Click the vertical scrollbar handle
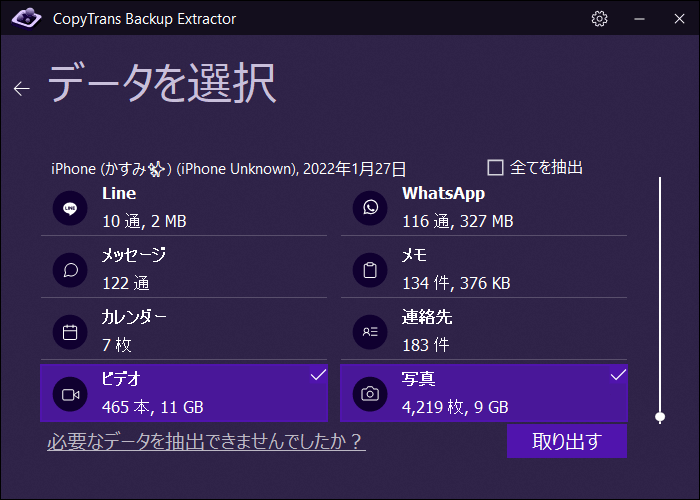The width and height of the screenshot is (700, 500). [660, 417]
